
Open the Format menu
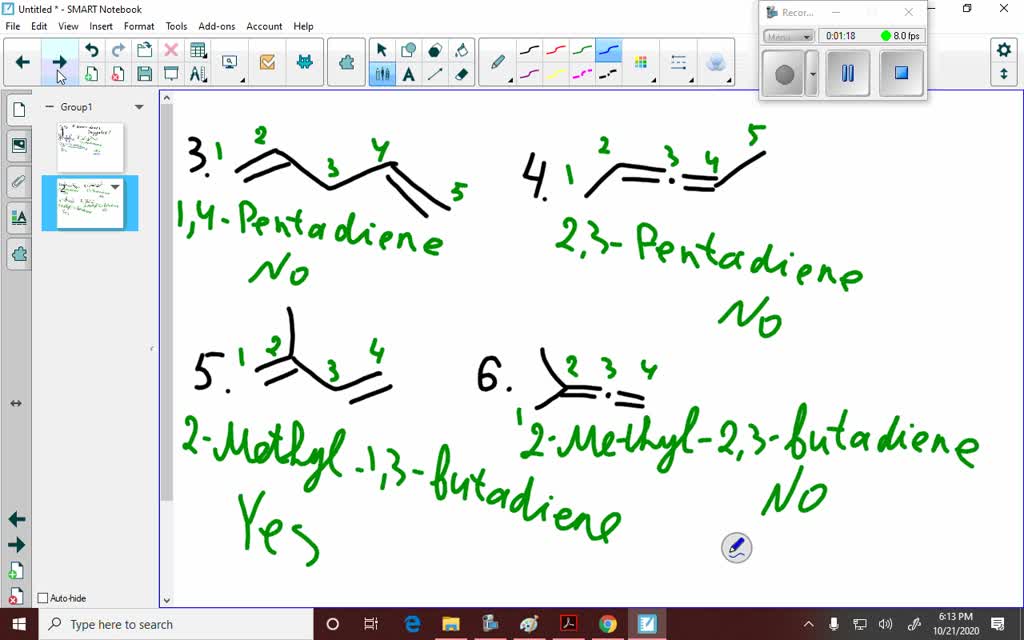point(139,26)
